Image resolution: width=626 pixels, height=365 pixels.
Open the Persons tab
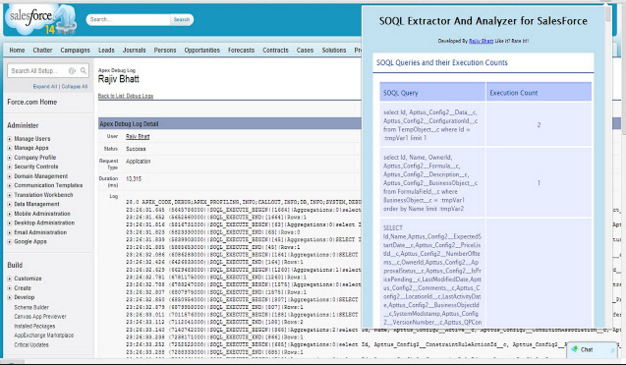click(165, 50)
